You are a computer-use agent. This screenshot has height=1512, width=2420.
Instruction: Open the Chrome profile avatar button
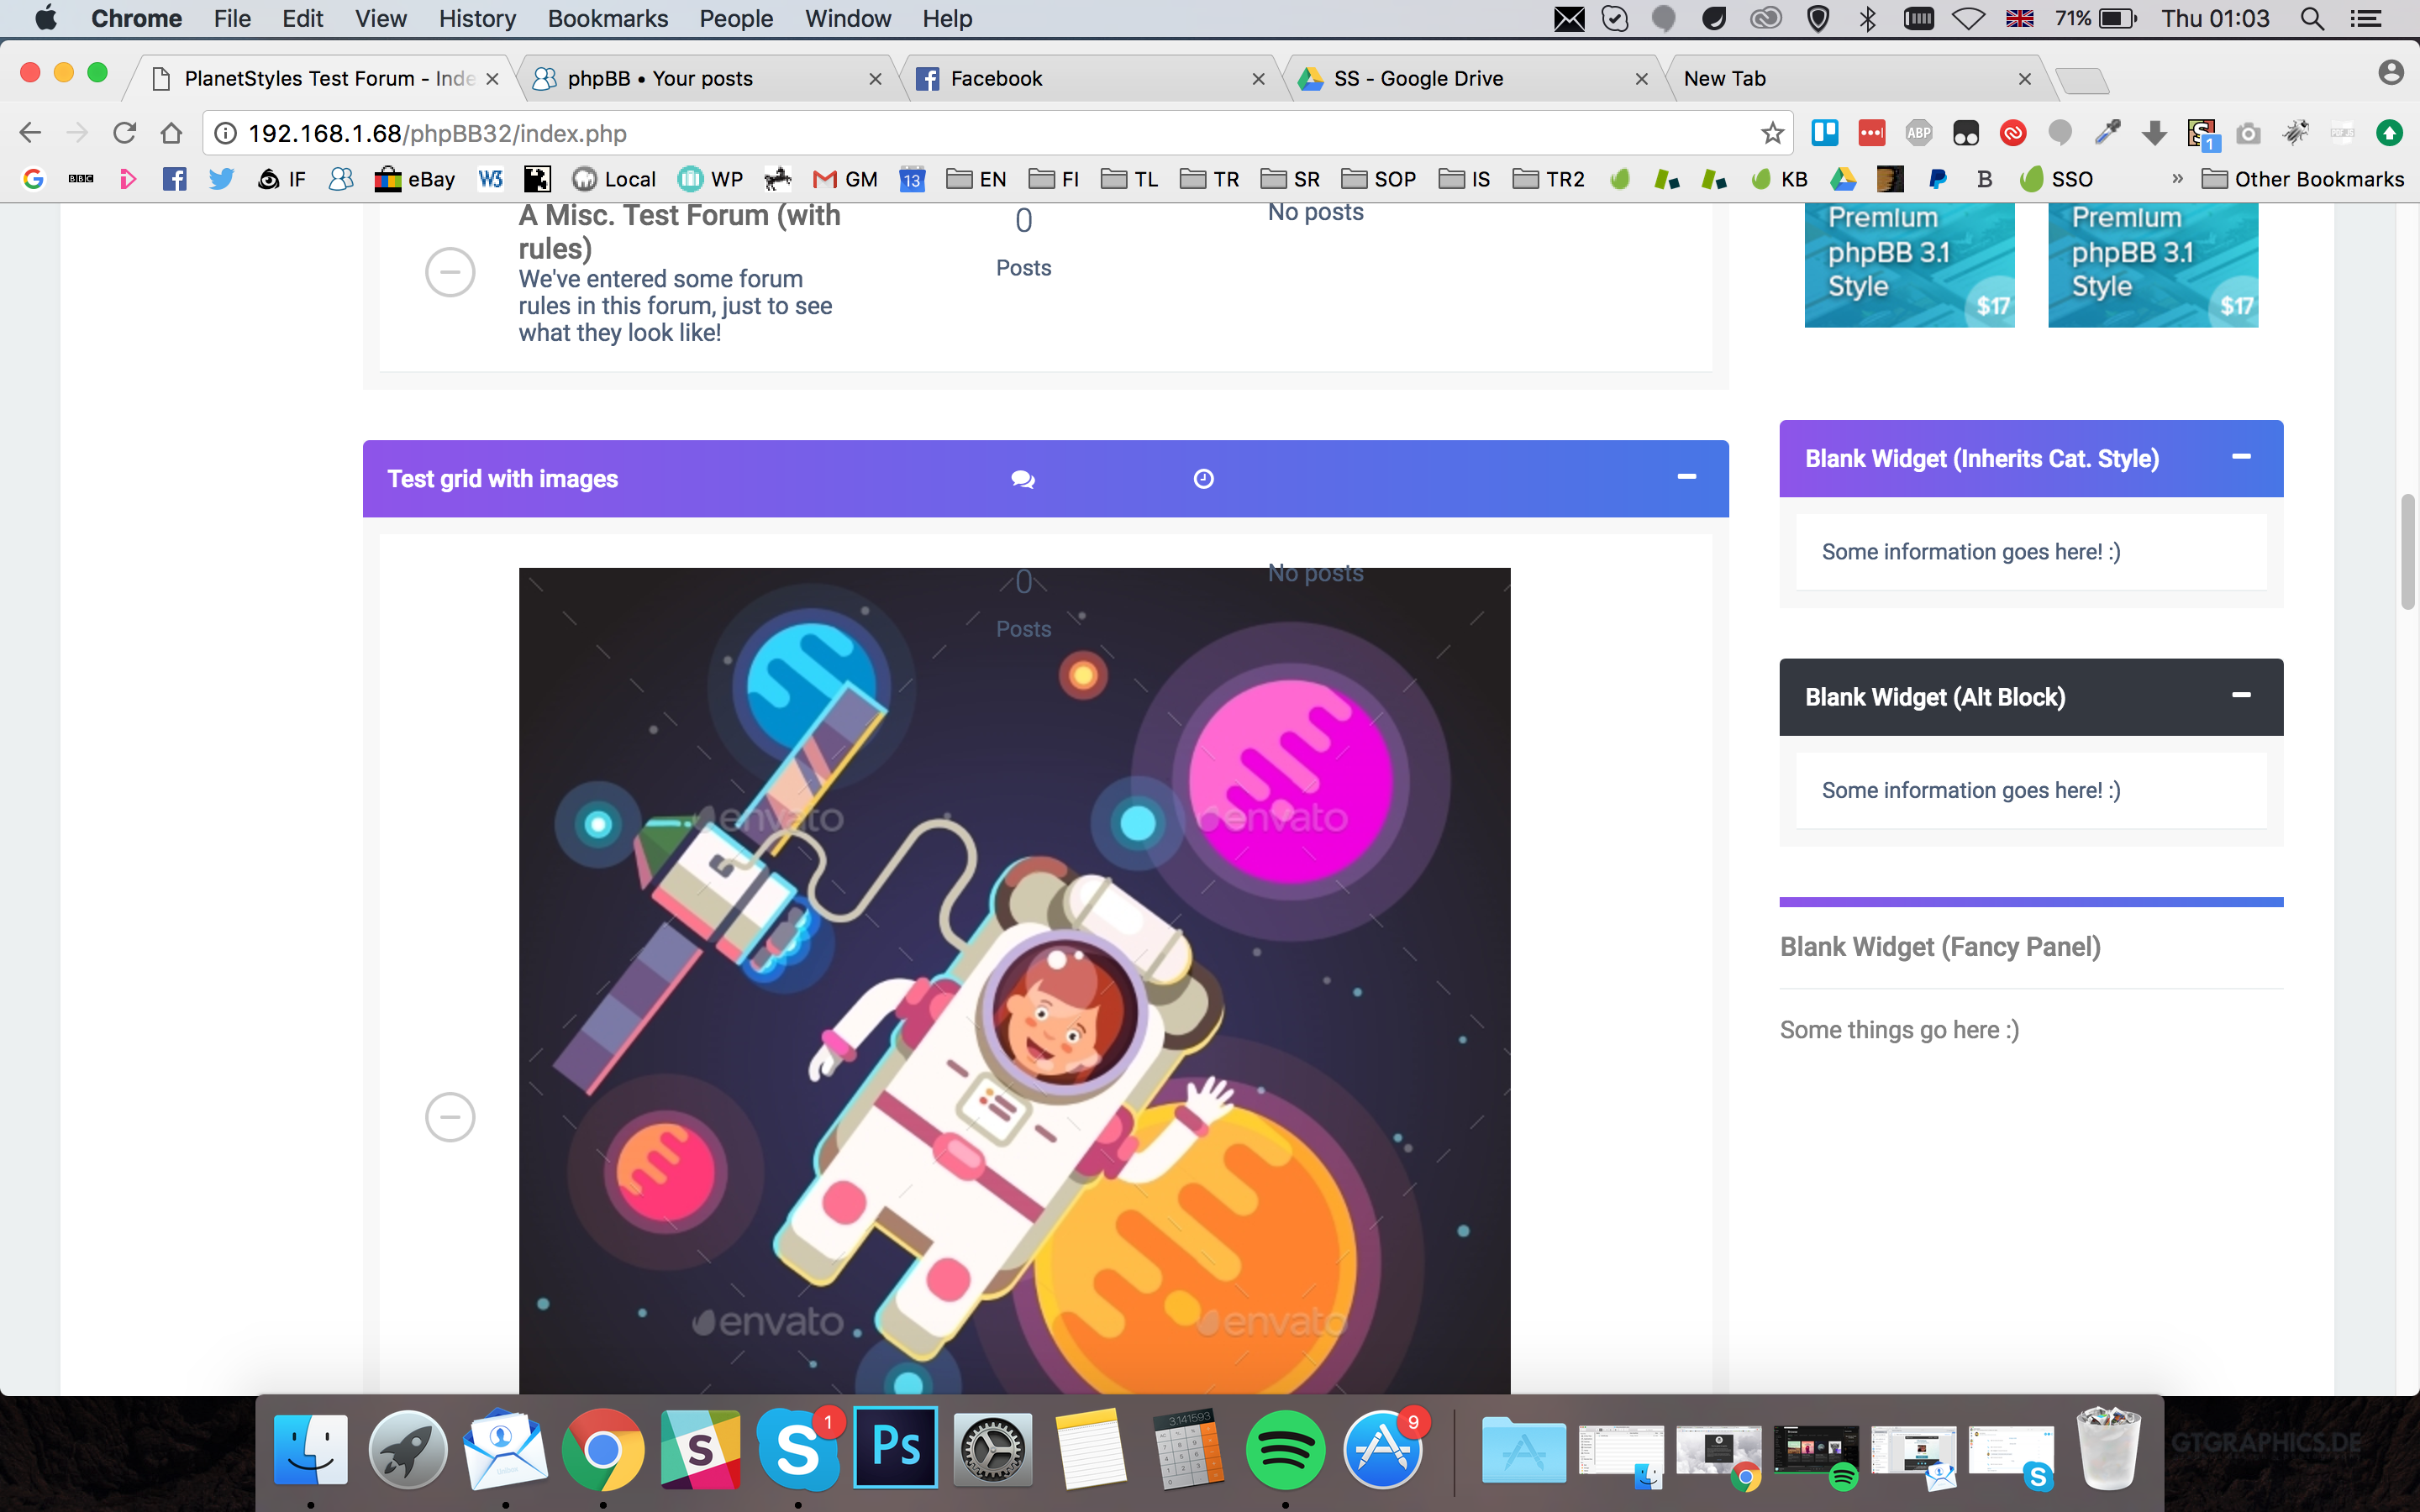[x=2390, y=72]
